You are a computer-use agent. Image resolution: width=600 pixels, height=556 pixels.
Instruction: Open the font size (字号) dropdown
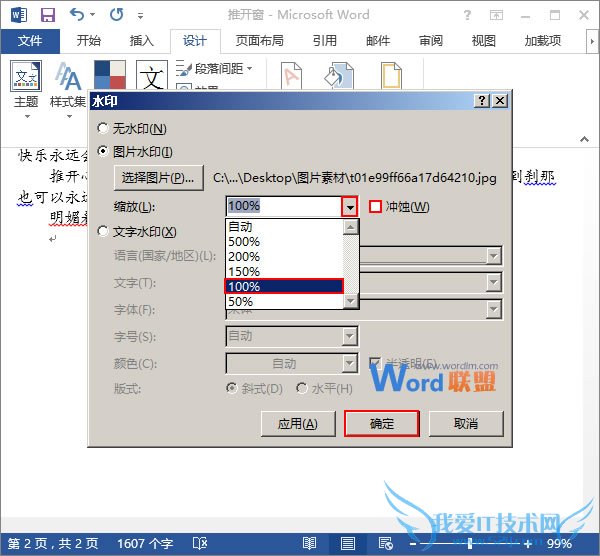pyautogui.click(x=349, y=336)
